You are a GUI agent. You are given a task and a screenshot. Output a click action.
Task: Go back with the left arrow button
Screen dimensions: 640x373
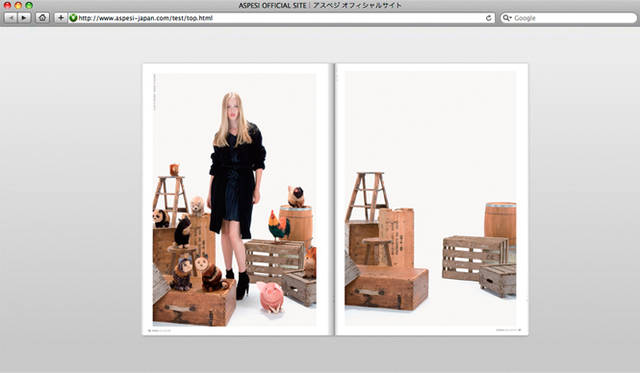click(11, 18)
